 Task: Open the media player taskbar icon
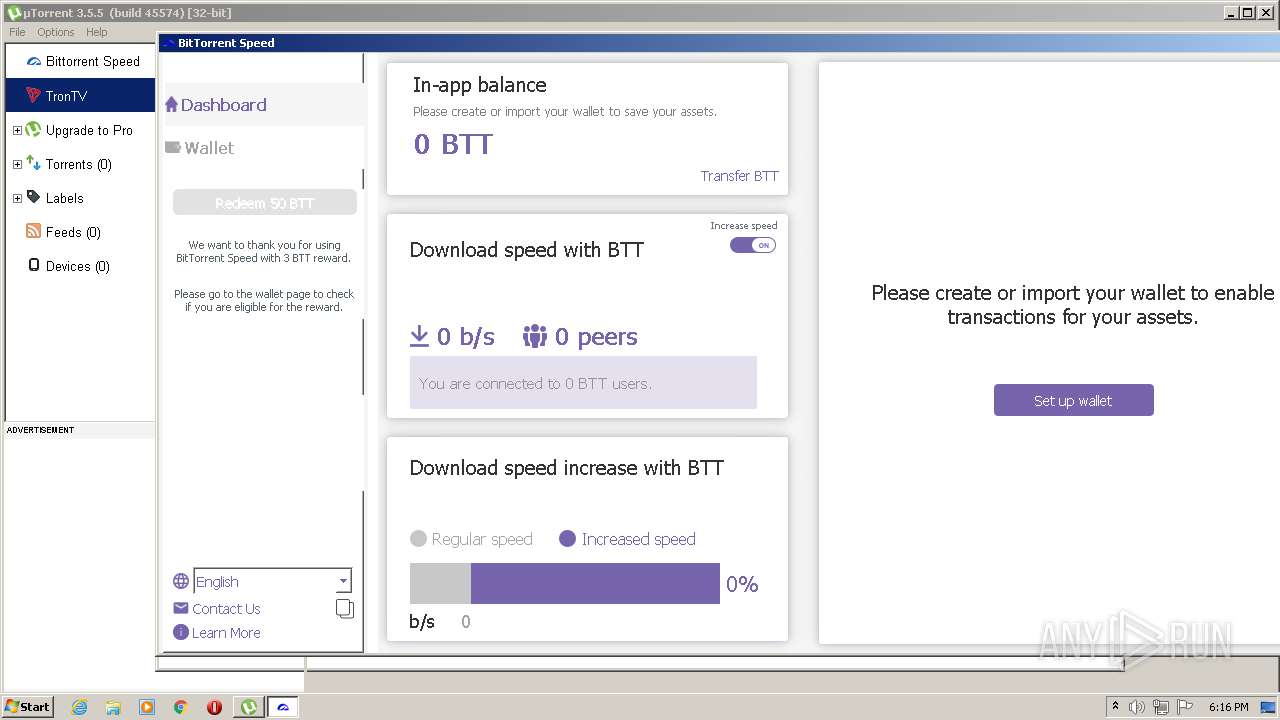(x=147, y=707)
